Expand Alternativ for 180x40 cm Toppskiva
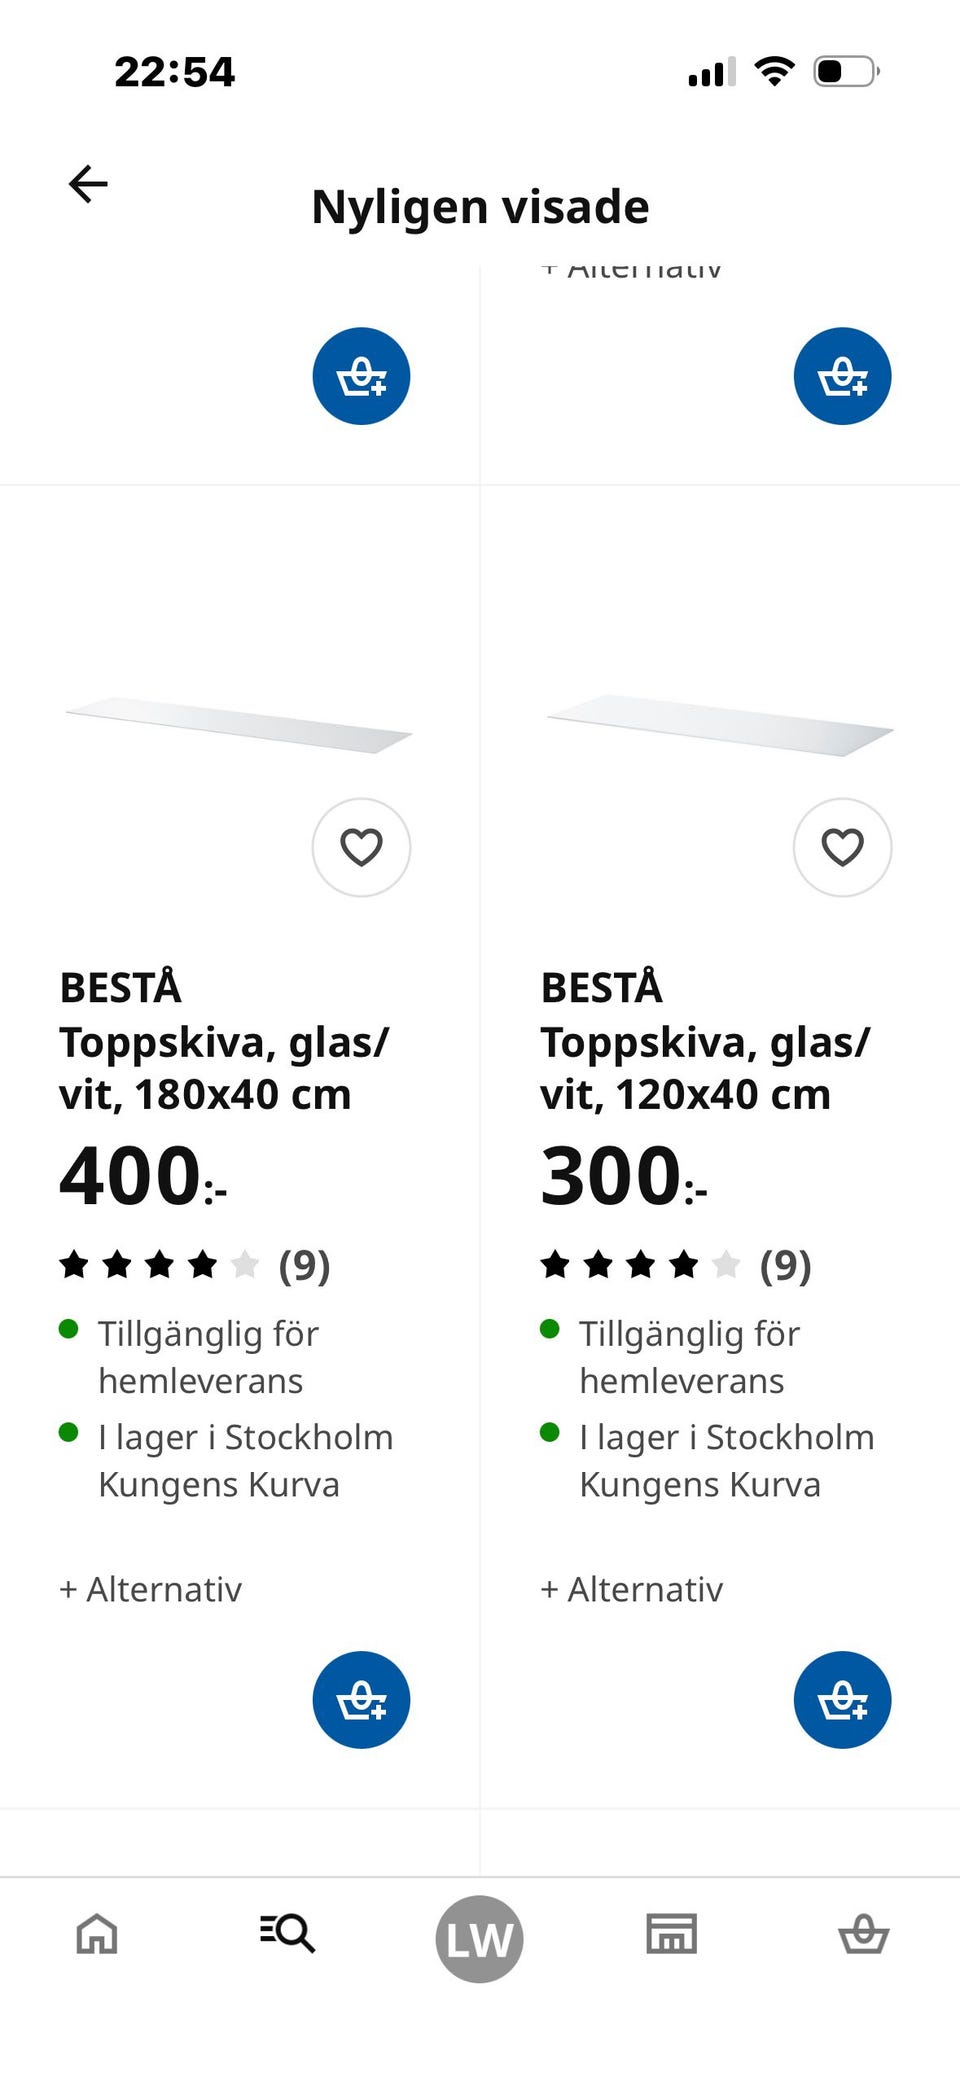 (x=151, y=1589)
